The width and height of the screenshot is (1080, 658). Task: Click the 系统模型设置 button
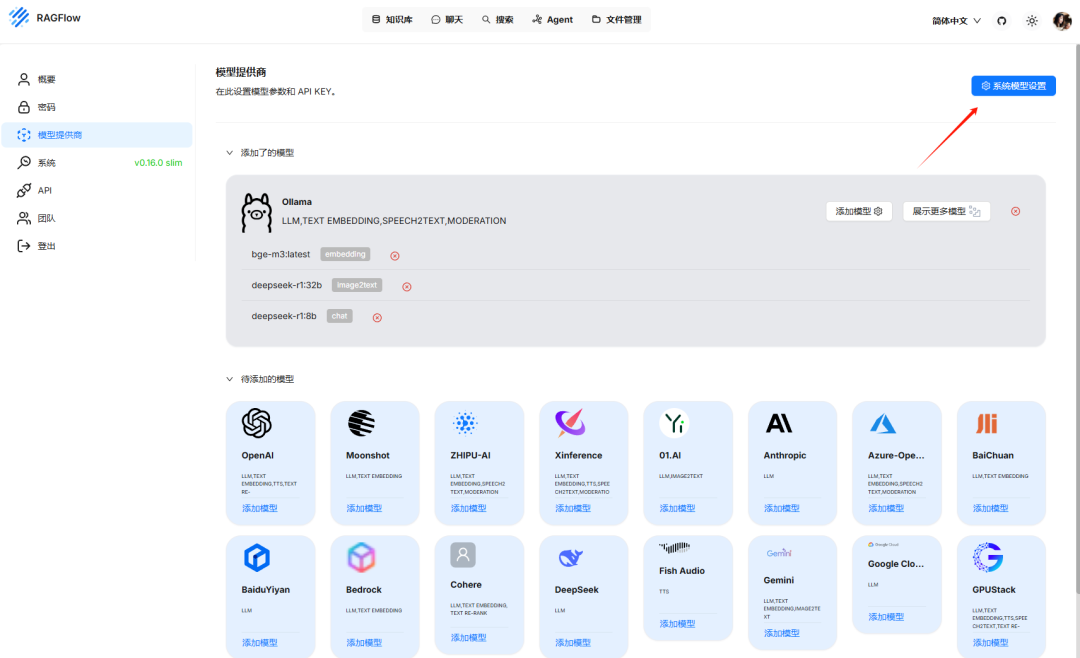pyautogui.click(x=1013, y=85)
